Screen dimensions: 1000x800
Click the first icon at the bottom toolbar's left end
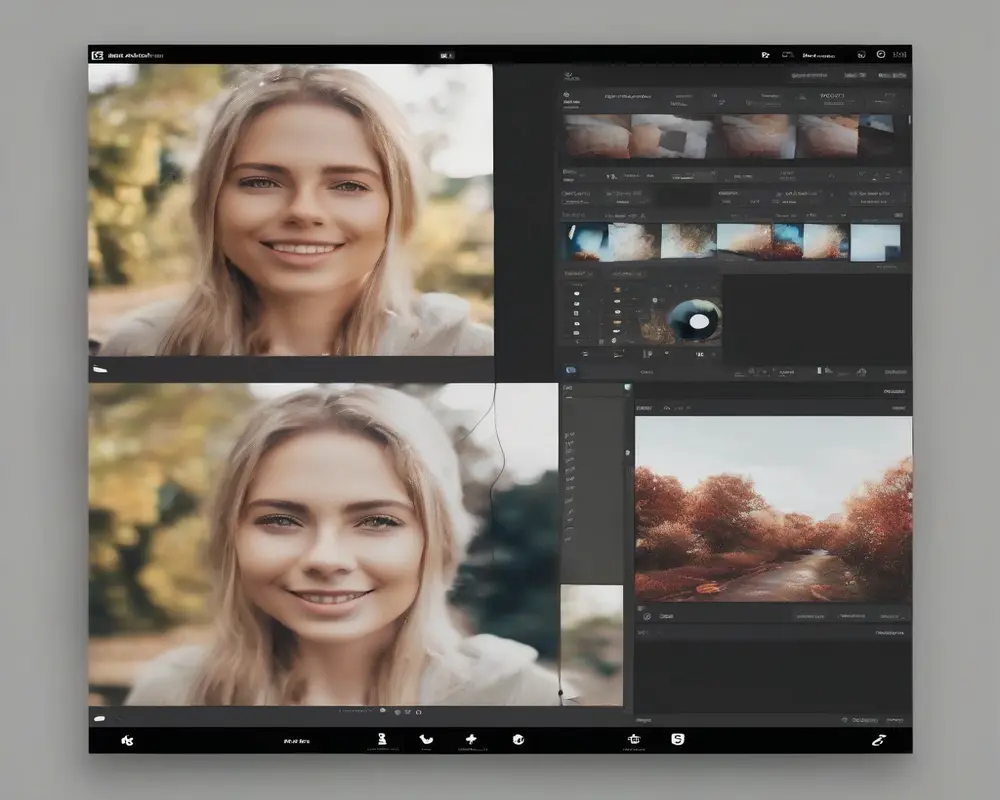[128, 741]
